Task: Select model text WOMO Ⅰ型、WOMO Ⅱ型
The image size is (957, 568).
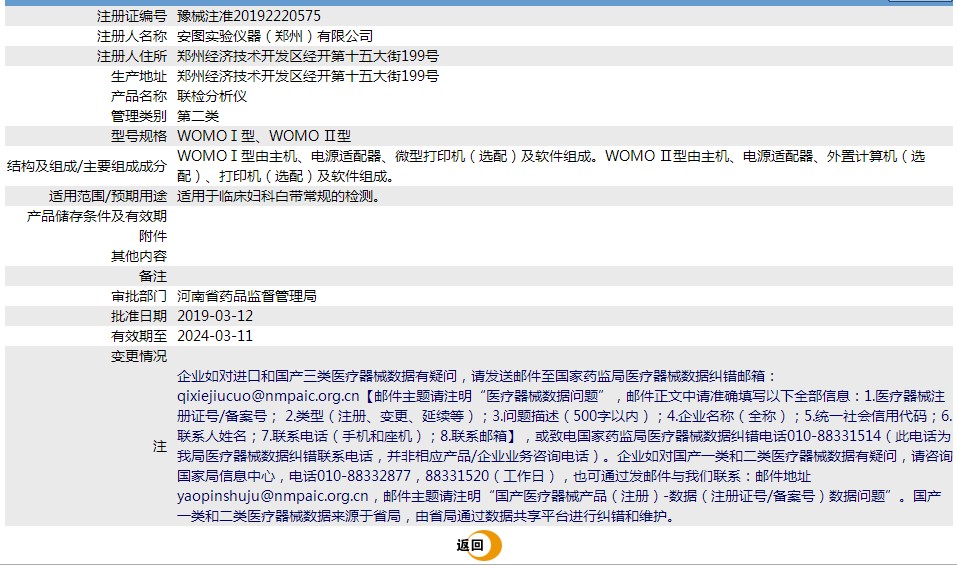Action: 264,136
